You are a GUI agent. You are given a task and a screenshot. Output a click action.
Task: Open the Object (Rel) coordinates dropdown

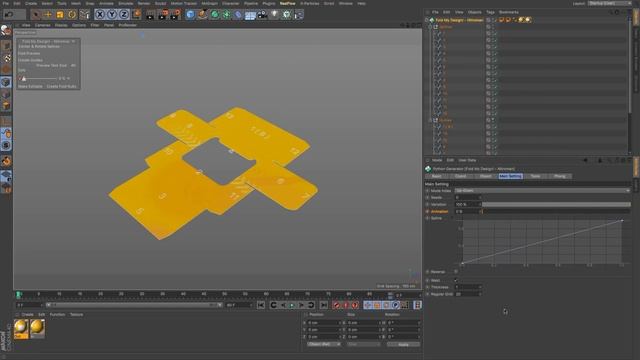click(x=324, y=344)
